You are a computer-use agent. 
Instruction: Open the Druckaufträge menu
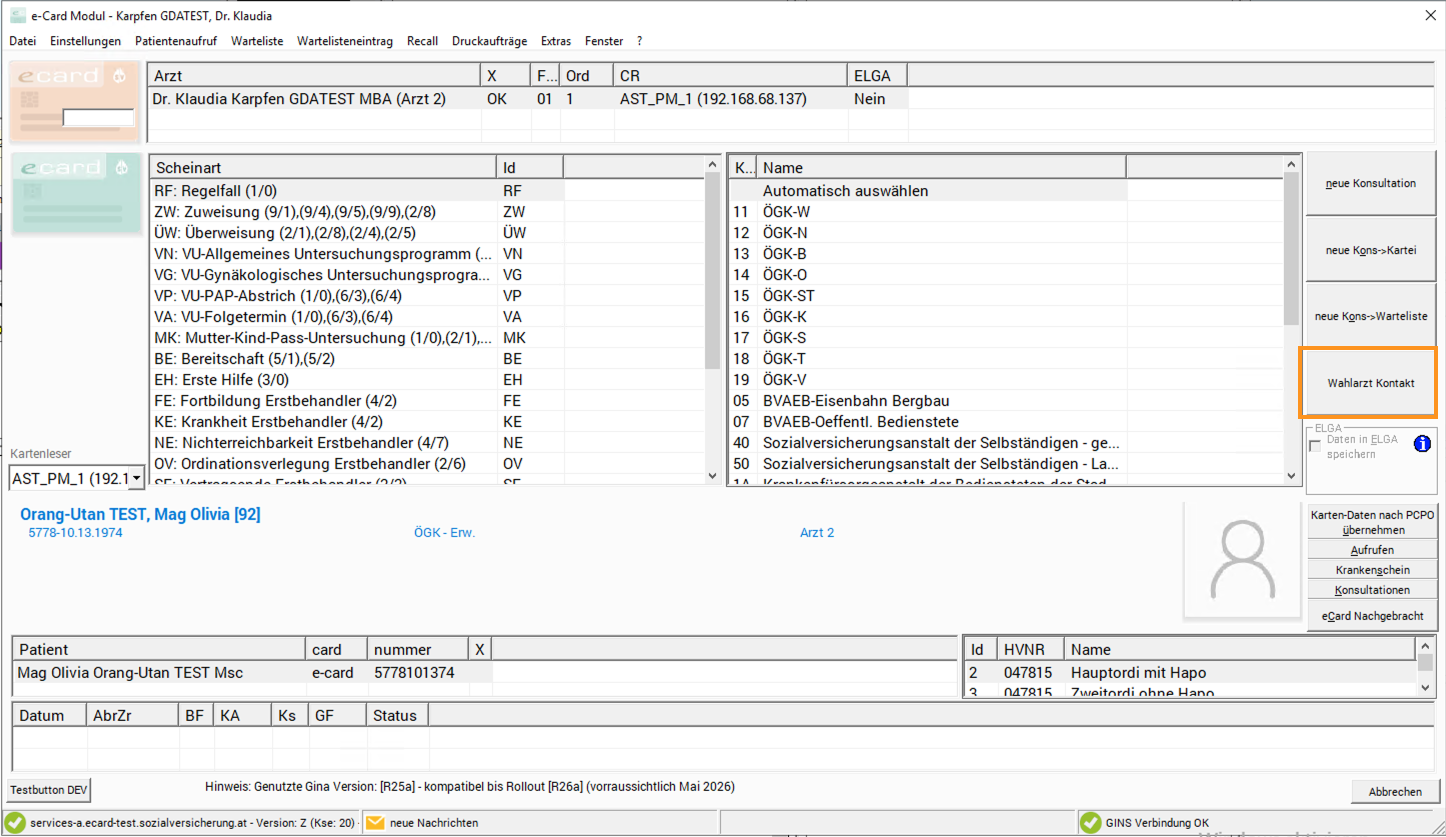(489, 41)
